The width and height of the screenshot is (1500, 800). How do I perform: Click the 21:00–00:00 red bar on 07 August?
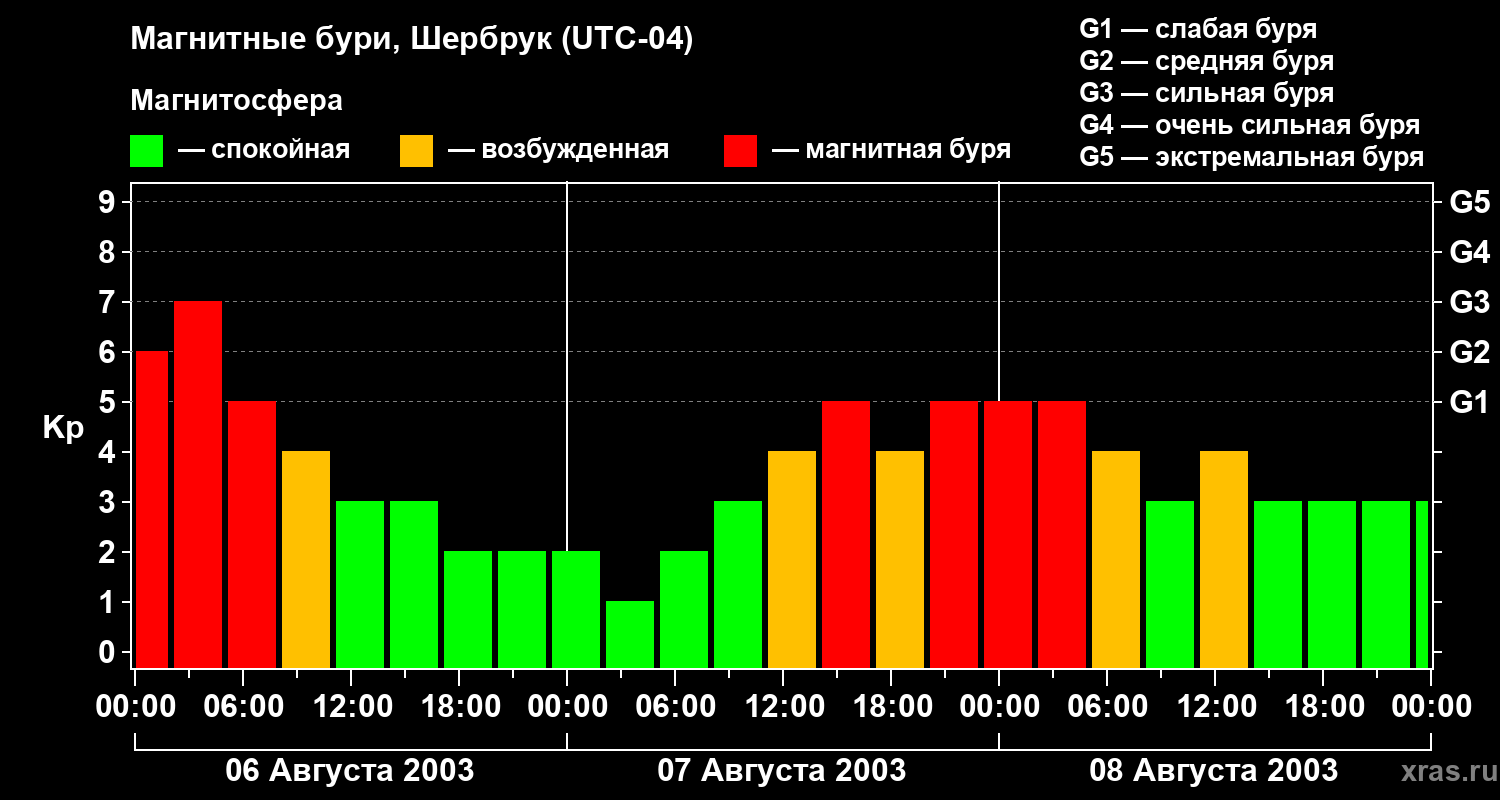click(x=954, y=535)
